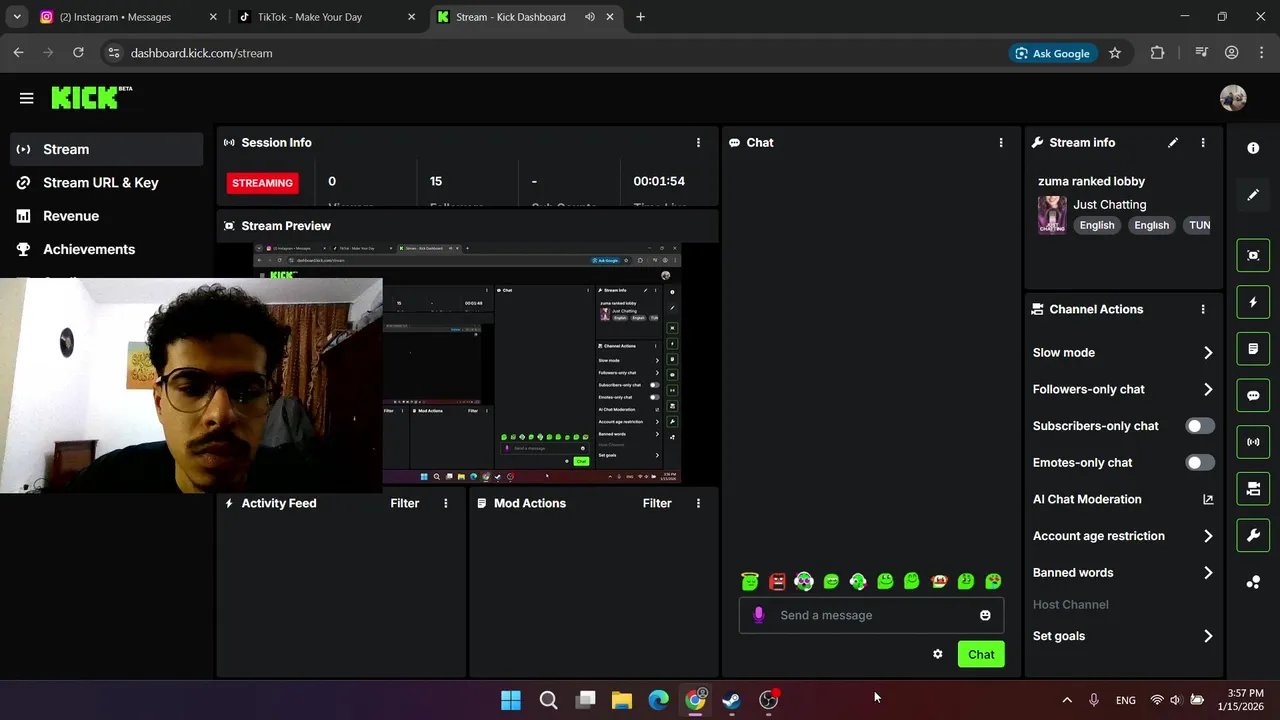Screen dimensions: 1280x720
Task: Open chat settings gear icon
Action: (x=937, y=654)
